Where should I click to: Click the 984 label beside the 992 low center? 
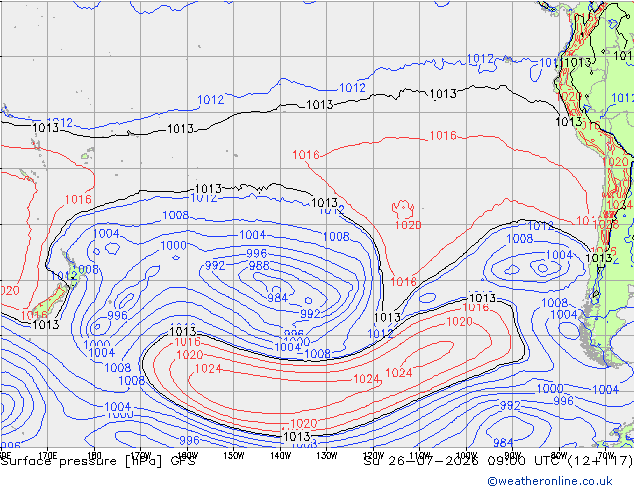tap(277, 298)
